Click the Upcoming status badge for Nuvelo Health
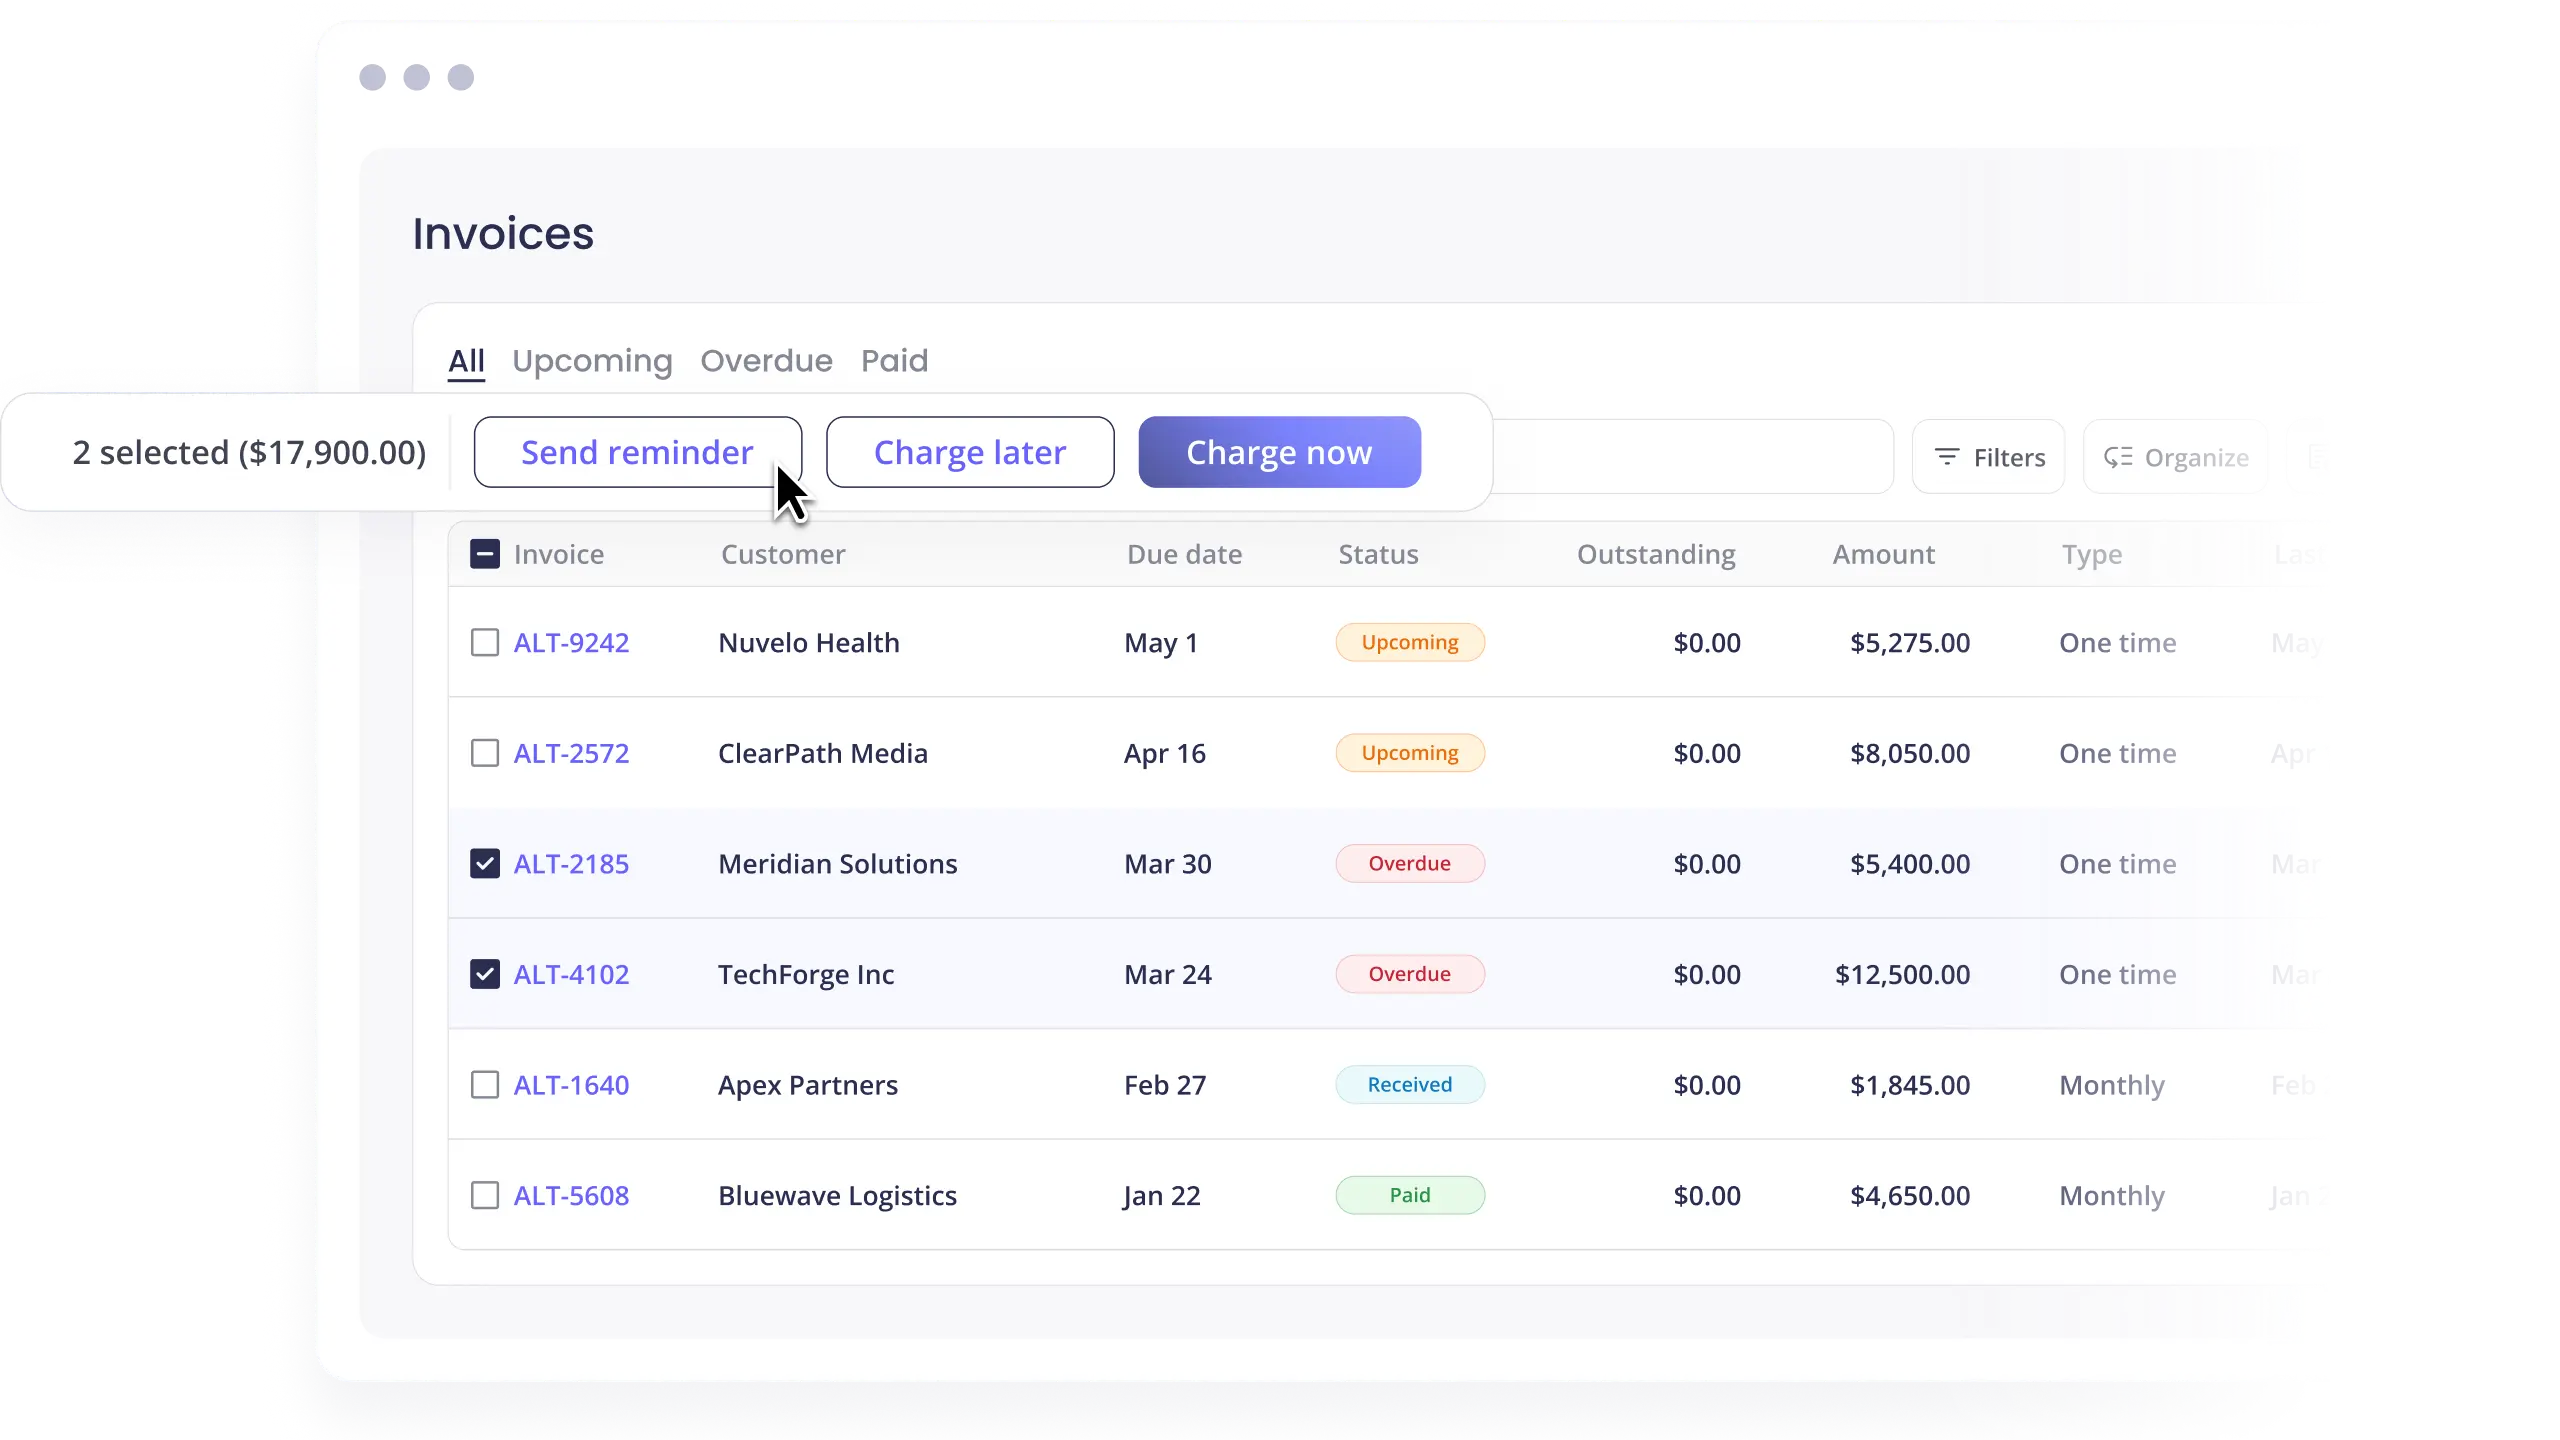The image size is (2560, 1440). pos(1410,642)
